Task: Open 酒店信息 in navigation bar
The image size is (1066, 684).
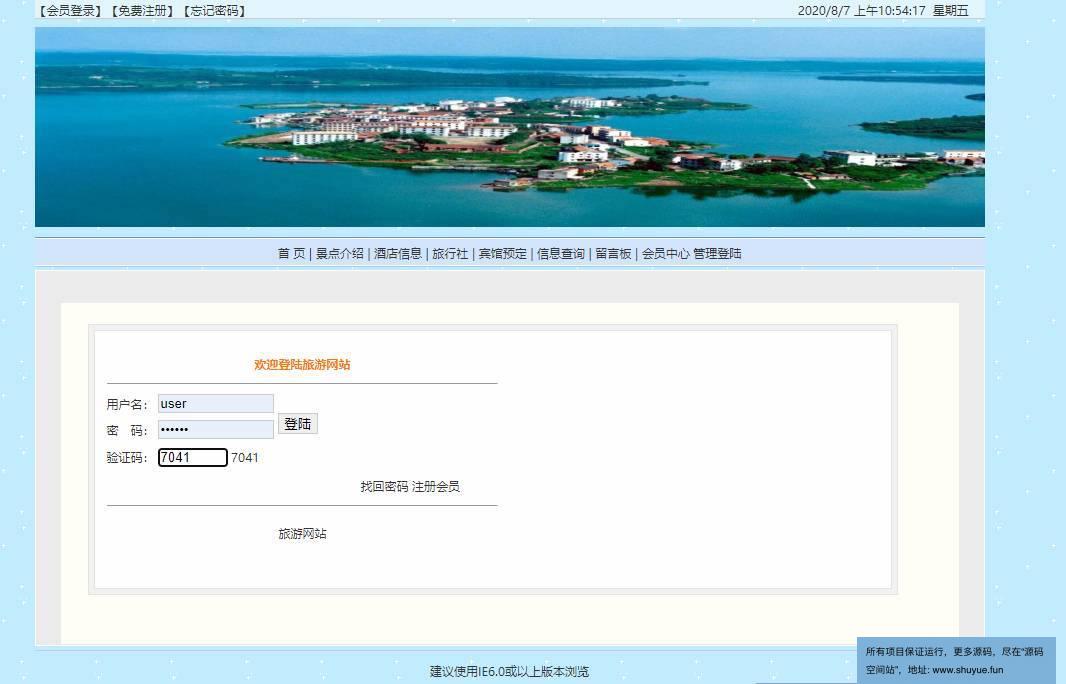Action: click(398, 254)
